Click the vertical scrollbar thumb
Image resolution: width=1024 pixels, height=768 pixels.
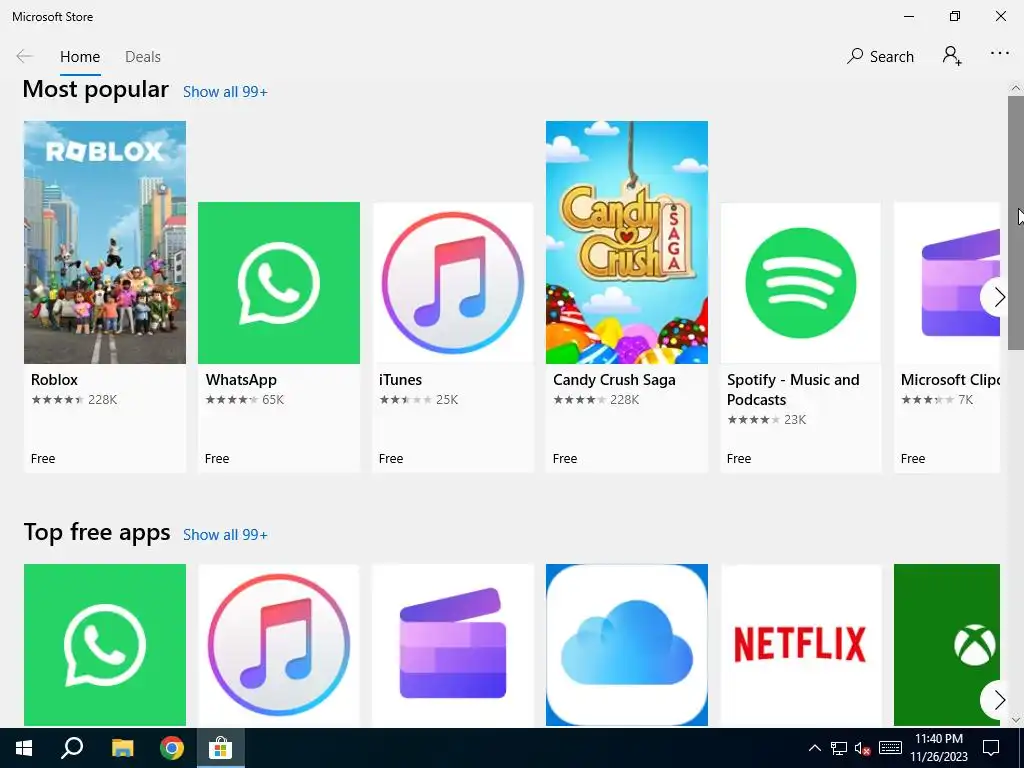tap(1016, 223)
